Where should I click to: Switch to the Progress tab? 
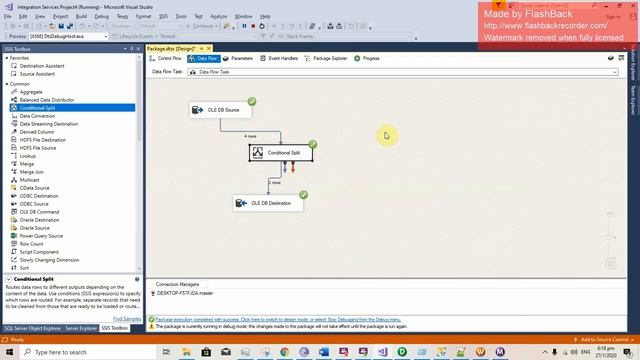367,59
